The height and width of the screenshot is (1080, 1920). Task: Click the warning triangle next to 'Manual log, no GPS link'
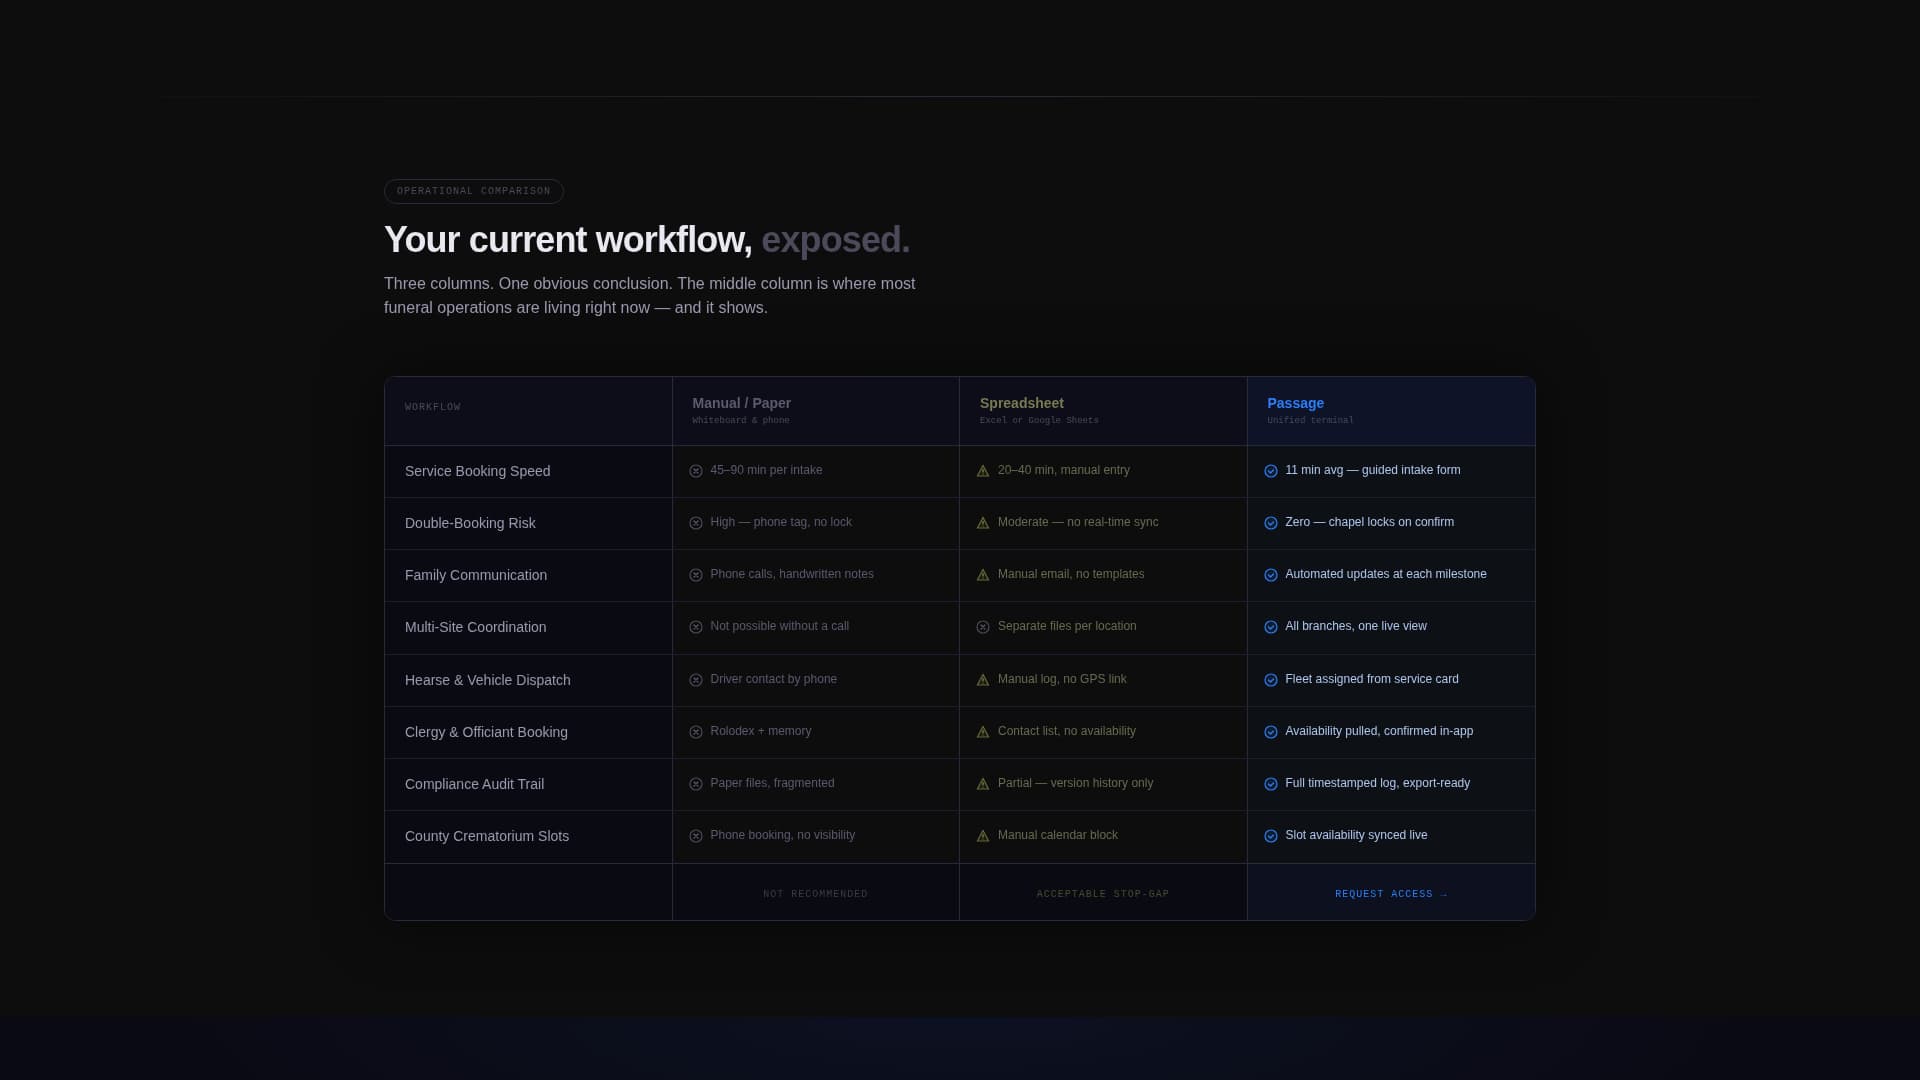tap(983, 680)
